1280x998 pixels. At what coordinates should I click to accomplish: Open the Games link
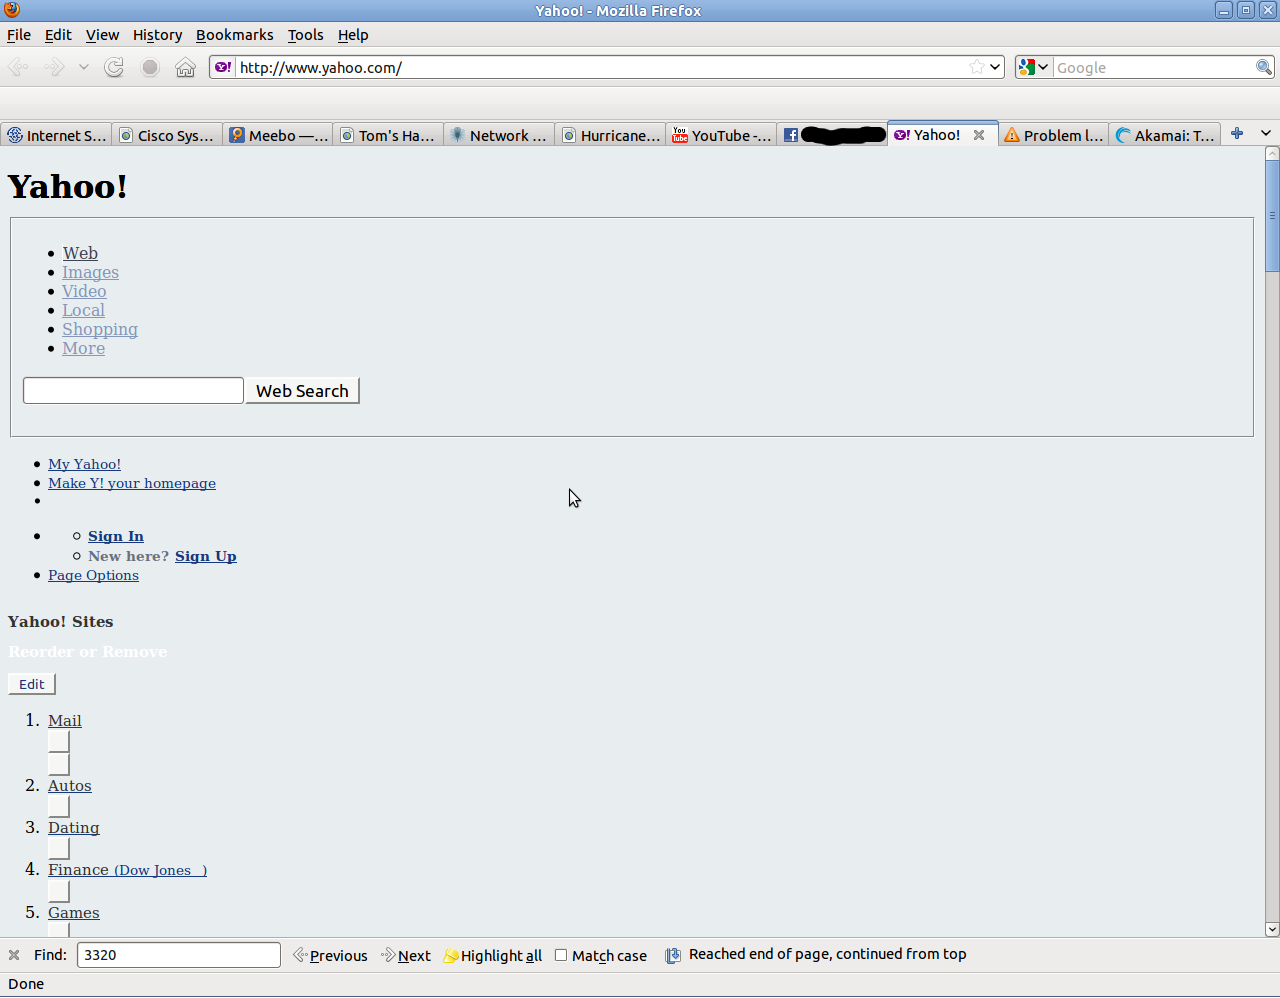pos(74,912)
